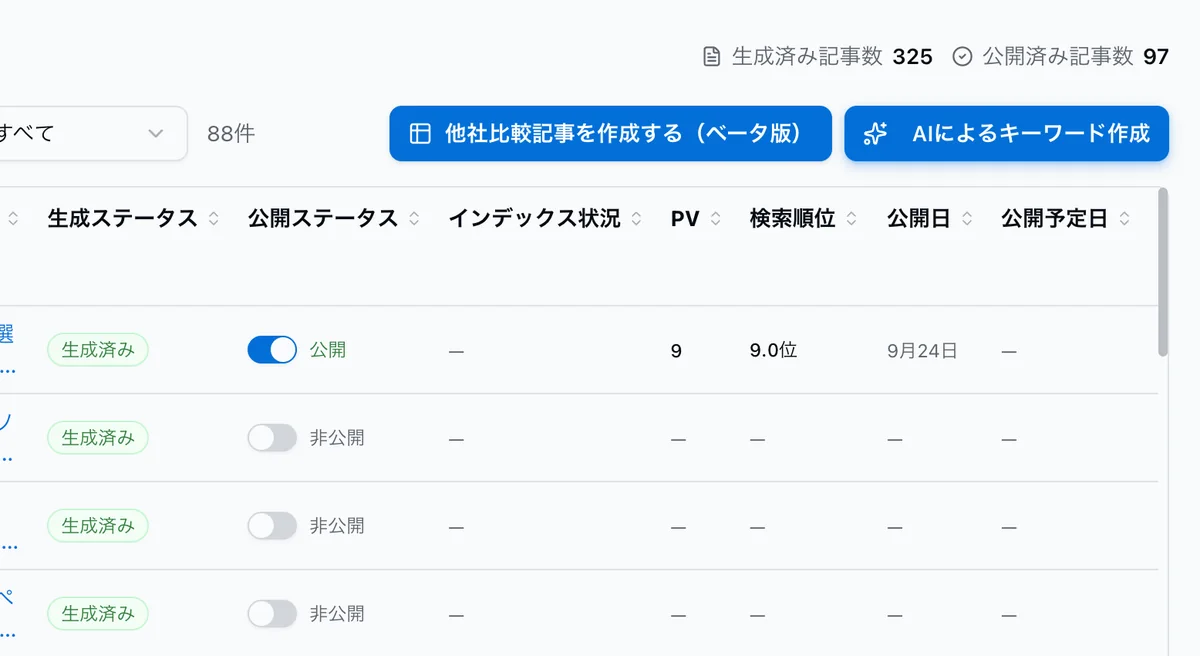This screenshot has width=1200, height=656.
Task: Click the PV column header text
Action: (x=685, y=219)
